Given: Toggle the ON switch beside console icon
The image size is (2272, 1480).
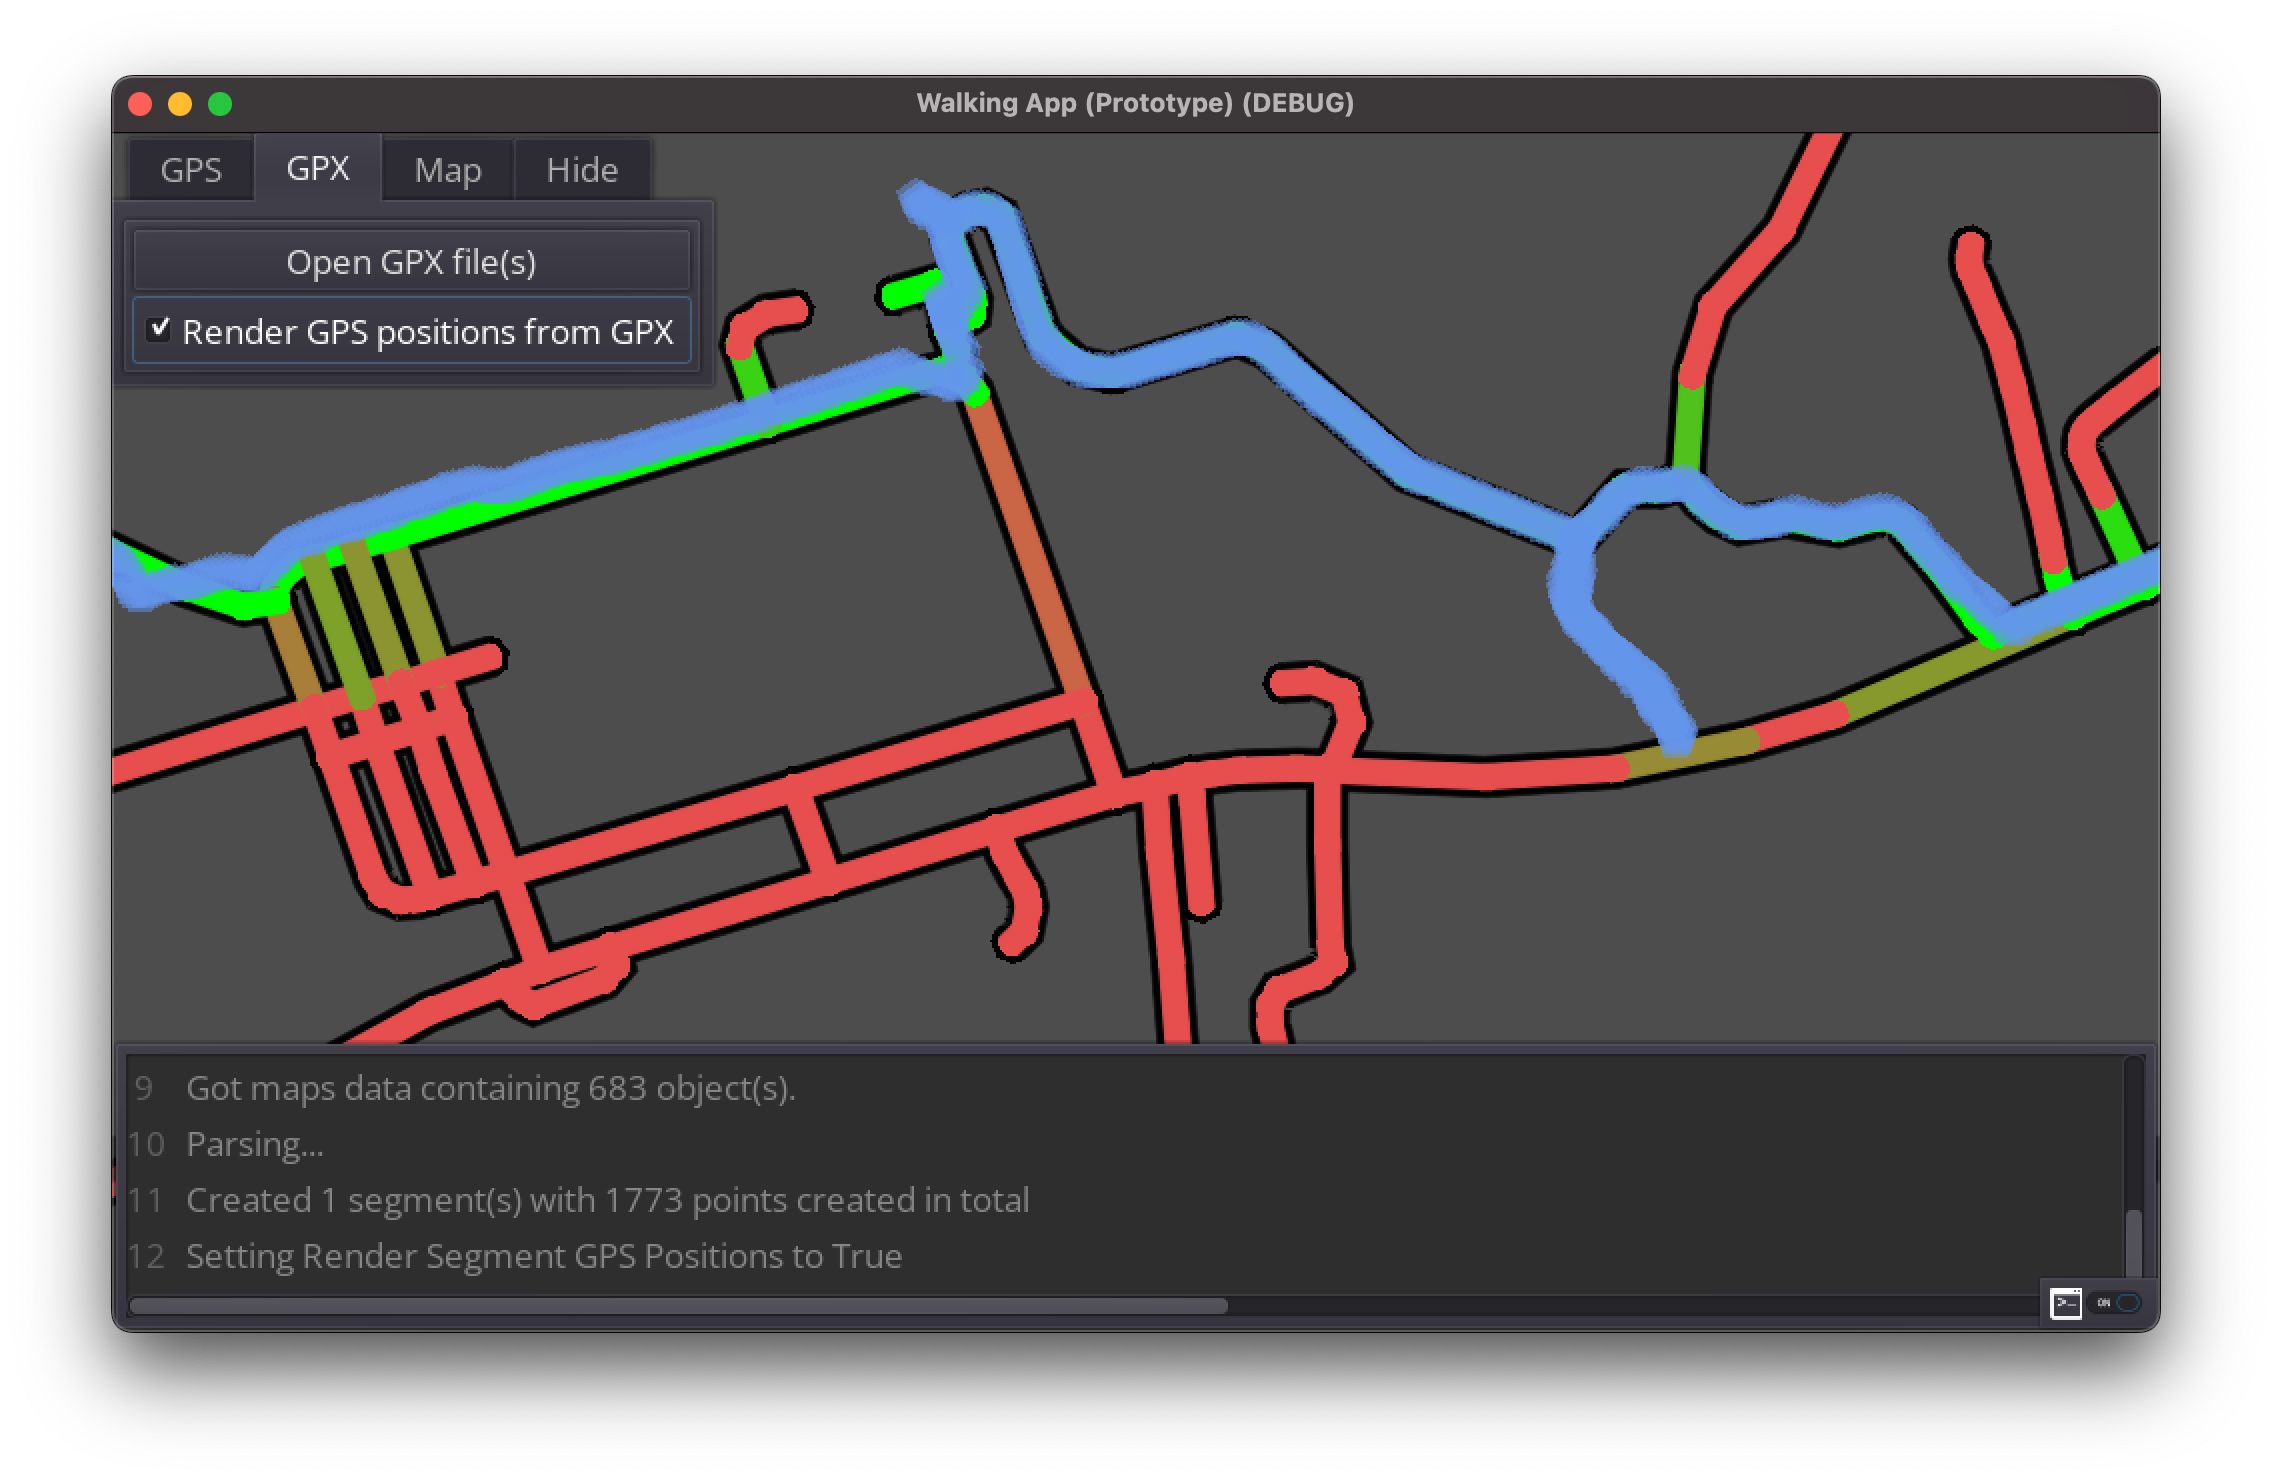Looking at the screenshot, I should pos(2116,1303).
